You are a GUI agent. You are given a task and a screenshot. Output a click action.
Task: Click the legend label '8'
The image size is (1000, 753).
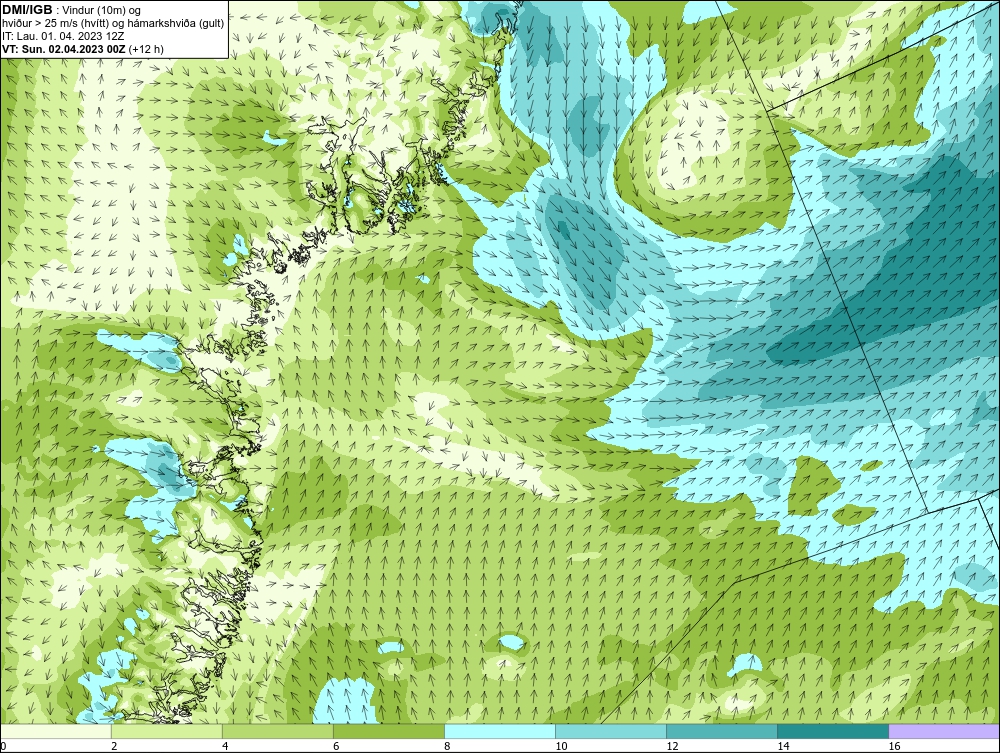447,746
